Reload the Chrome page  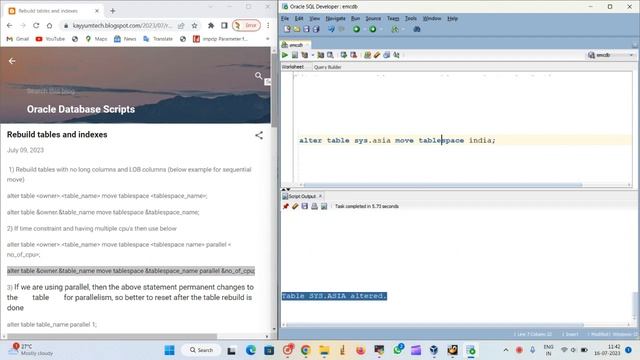click(36, 25)
